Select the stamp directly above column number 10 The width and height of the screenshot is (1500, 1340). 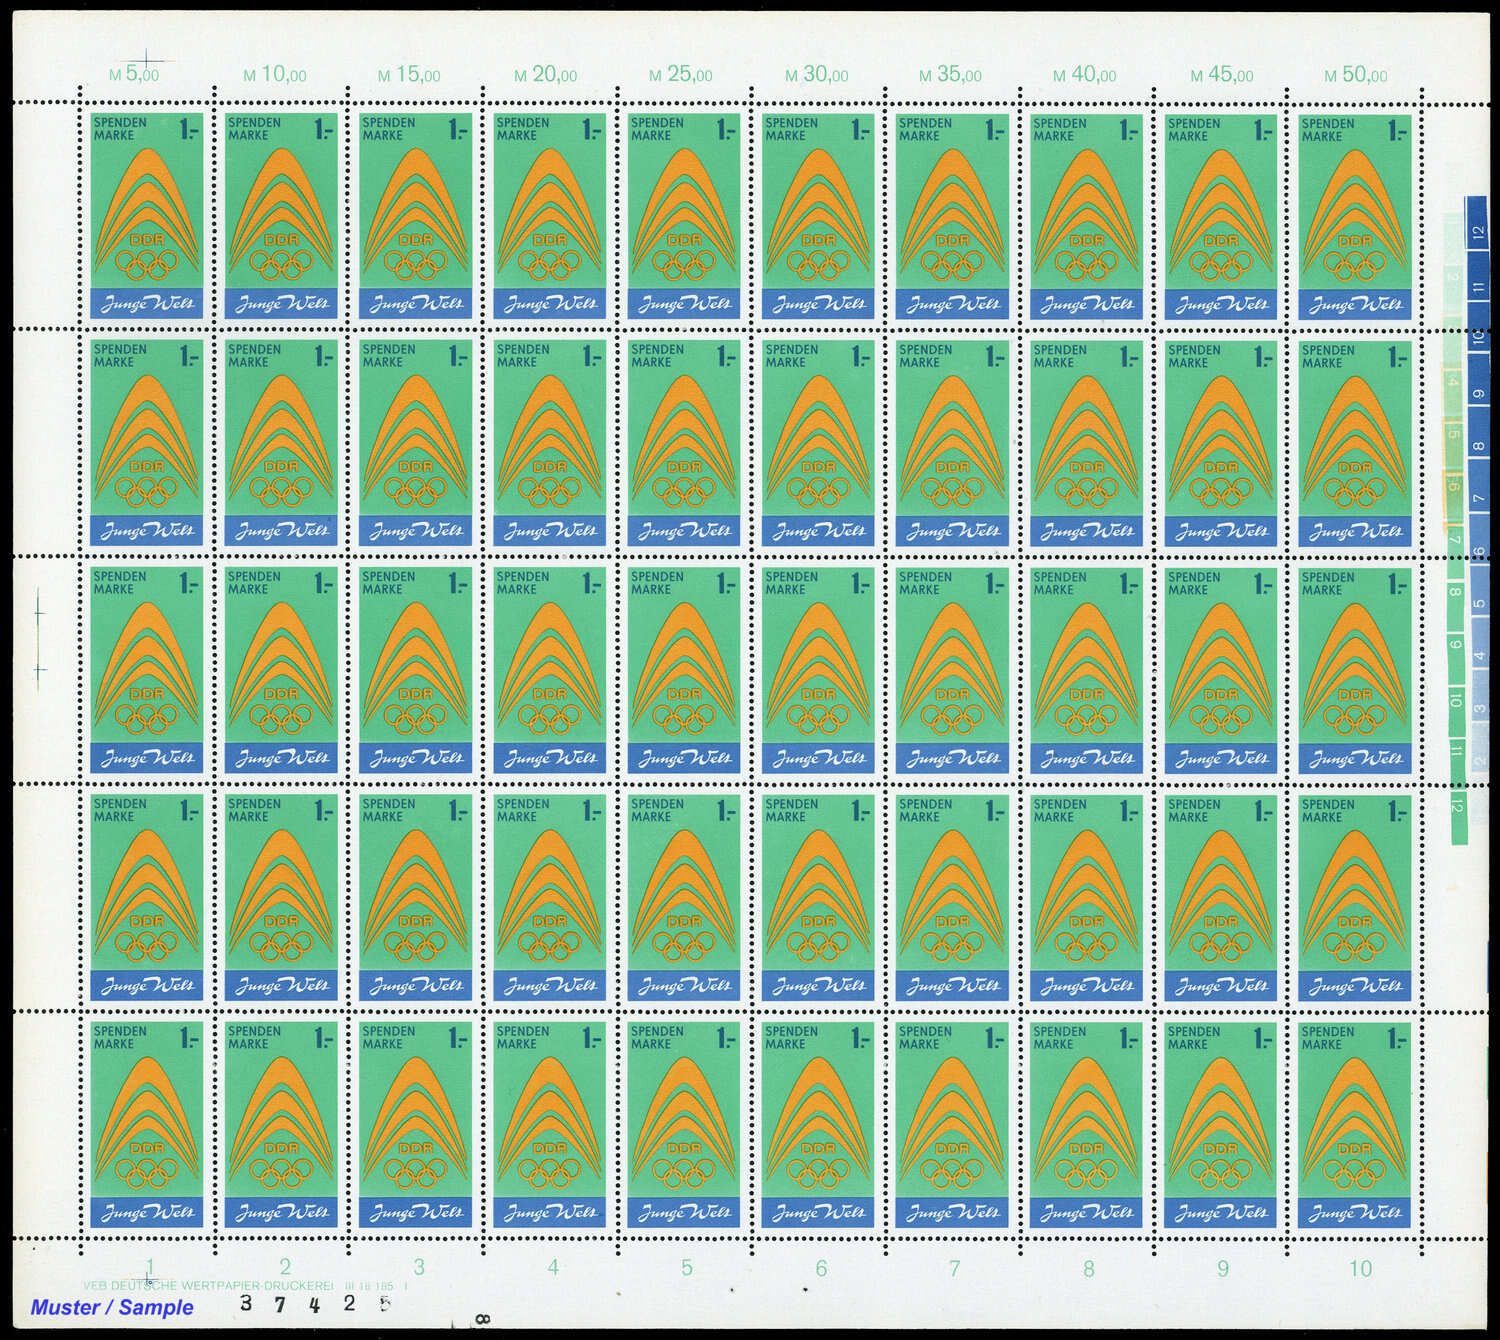pos(1355,1125)
